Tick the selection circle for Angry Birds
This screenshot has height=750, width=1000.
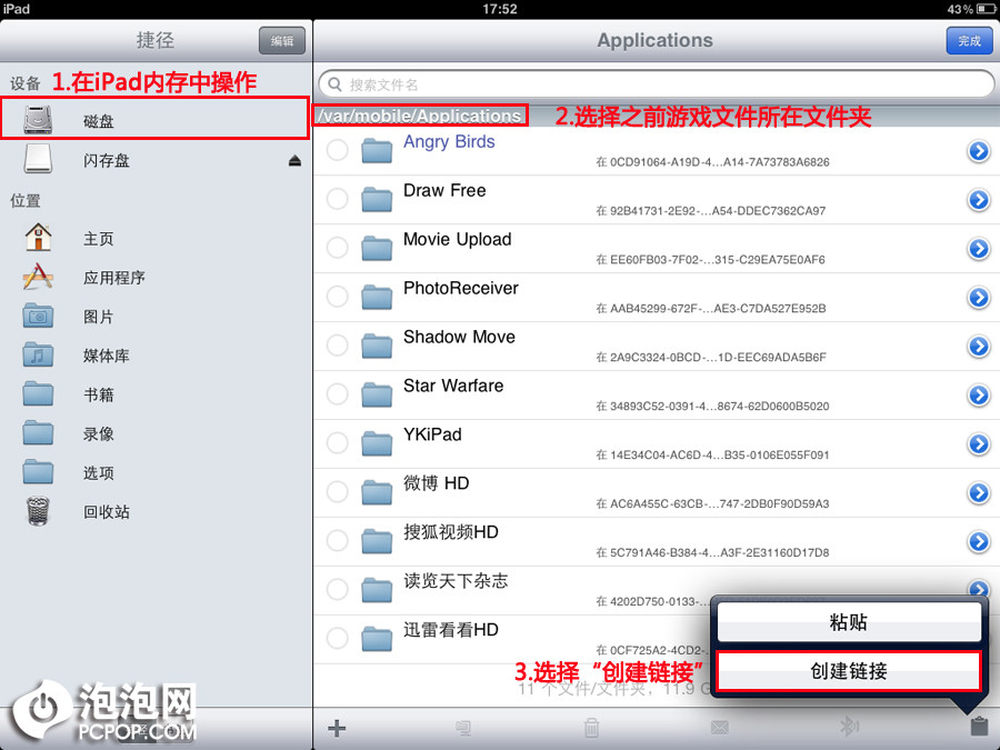337,151
